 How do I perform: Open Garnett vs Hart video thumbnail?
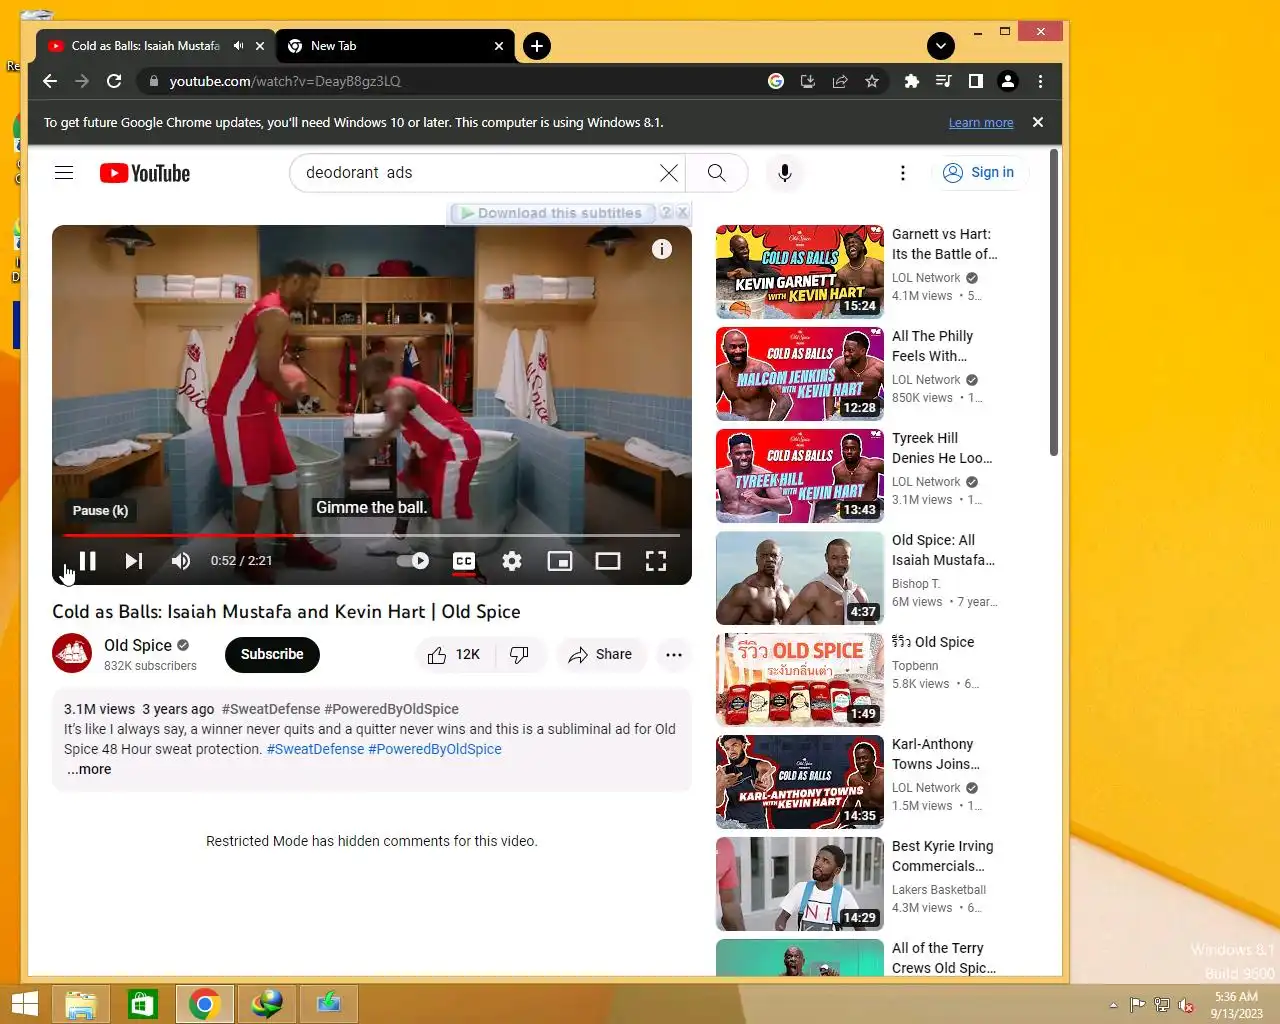click(800, 271)
